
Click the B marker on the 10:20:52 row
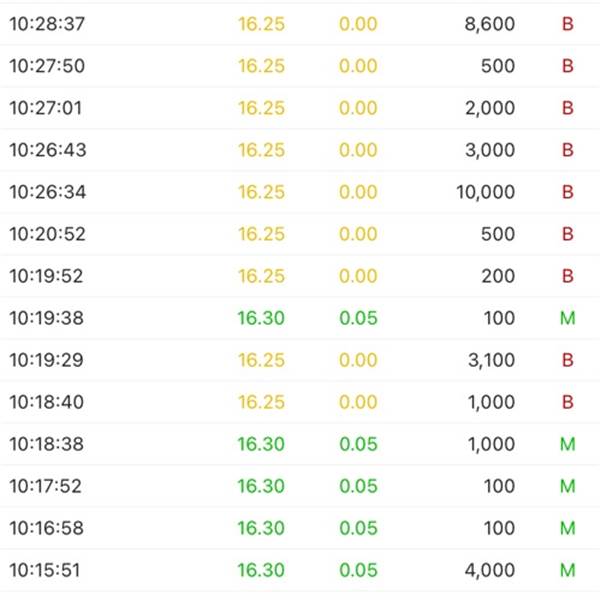click(x=568, y=234)
